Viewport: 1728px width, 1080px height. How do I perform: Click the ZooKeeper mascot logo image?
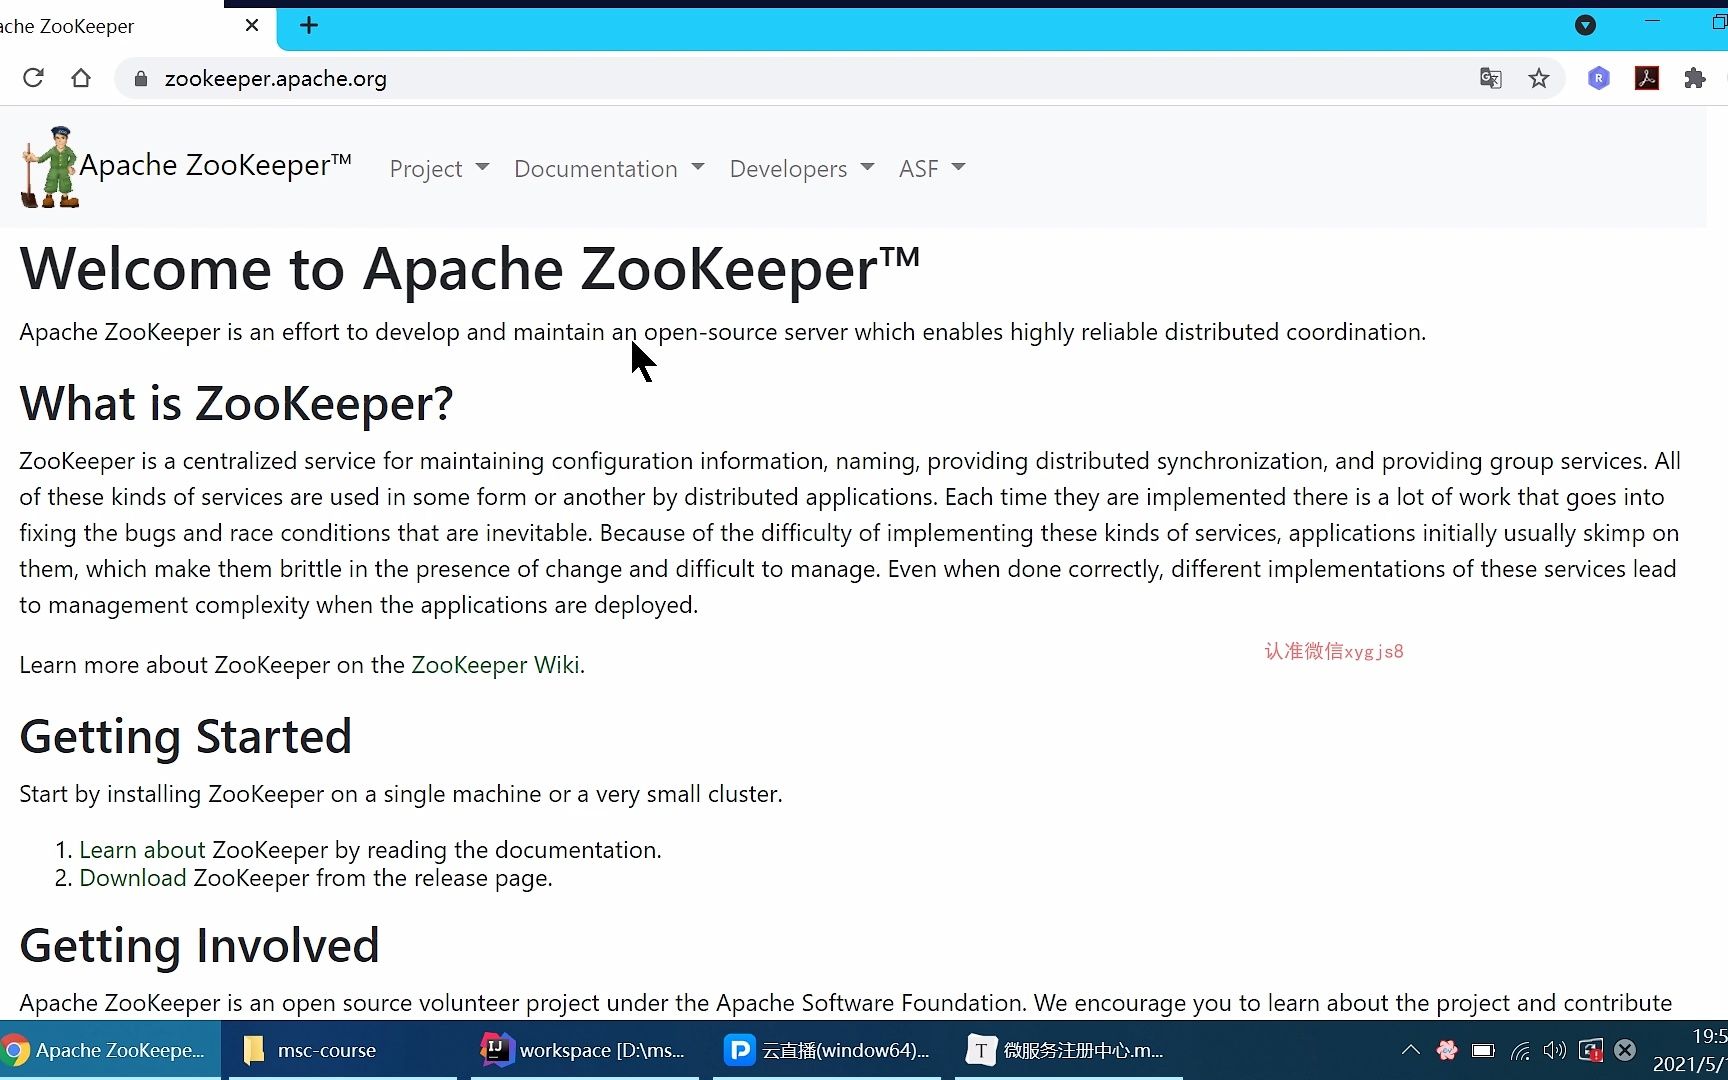coord(49,167)
